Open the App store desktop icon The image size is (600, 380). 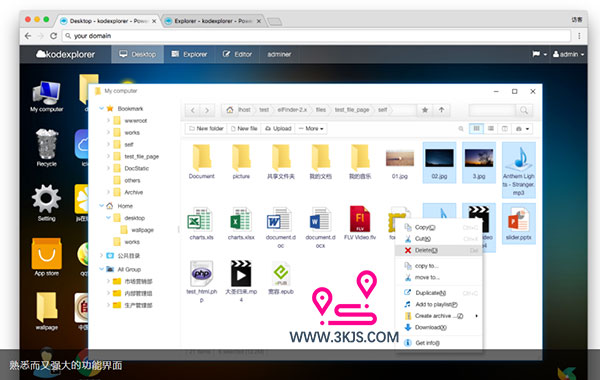pos(47,256)
